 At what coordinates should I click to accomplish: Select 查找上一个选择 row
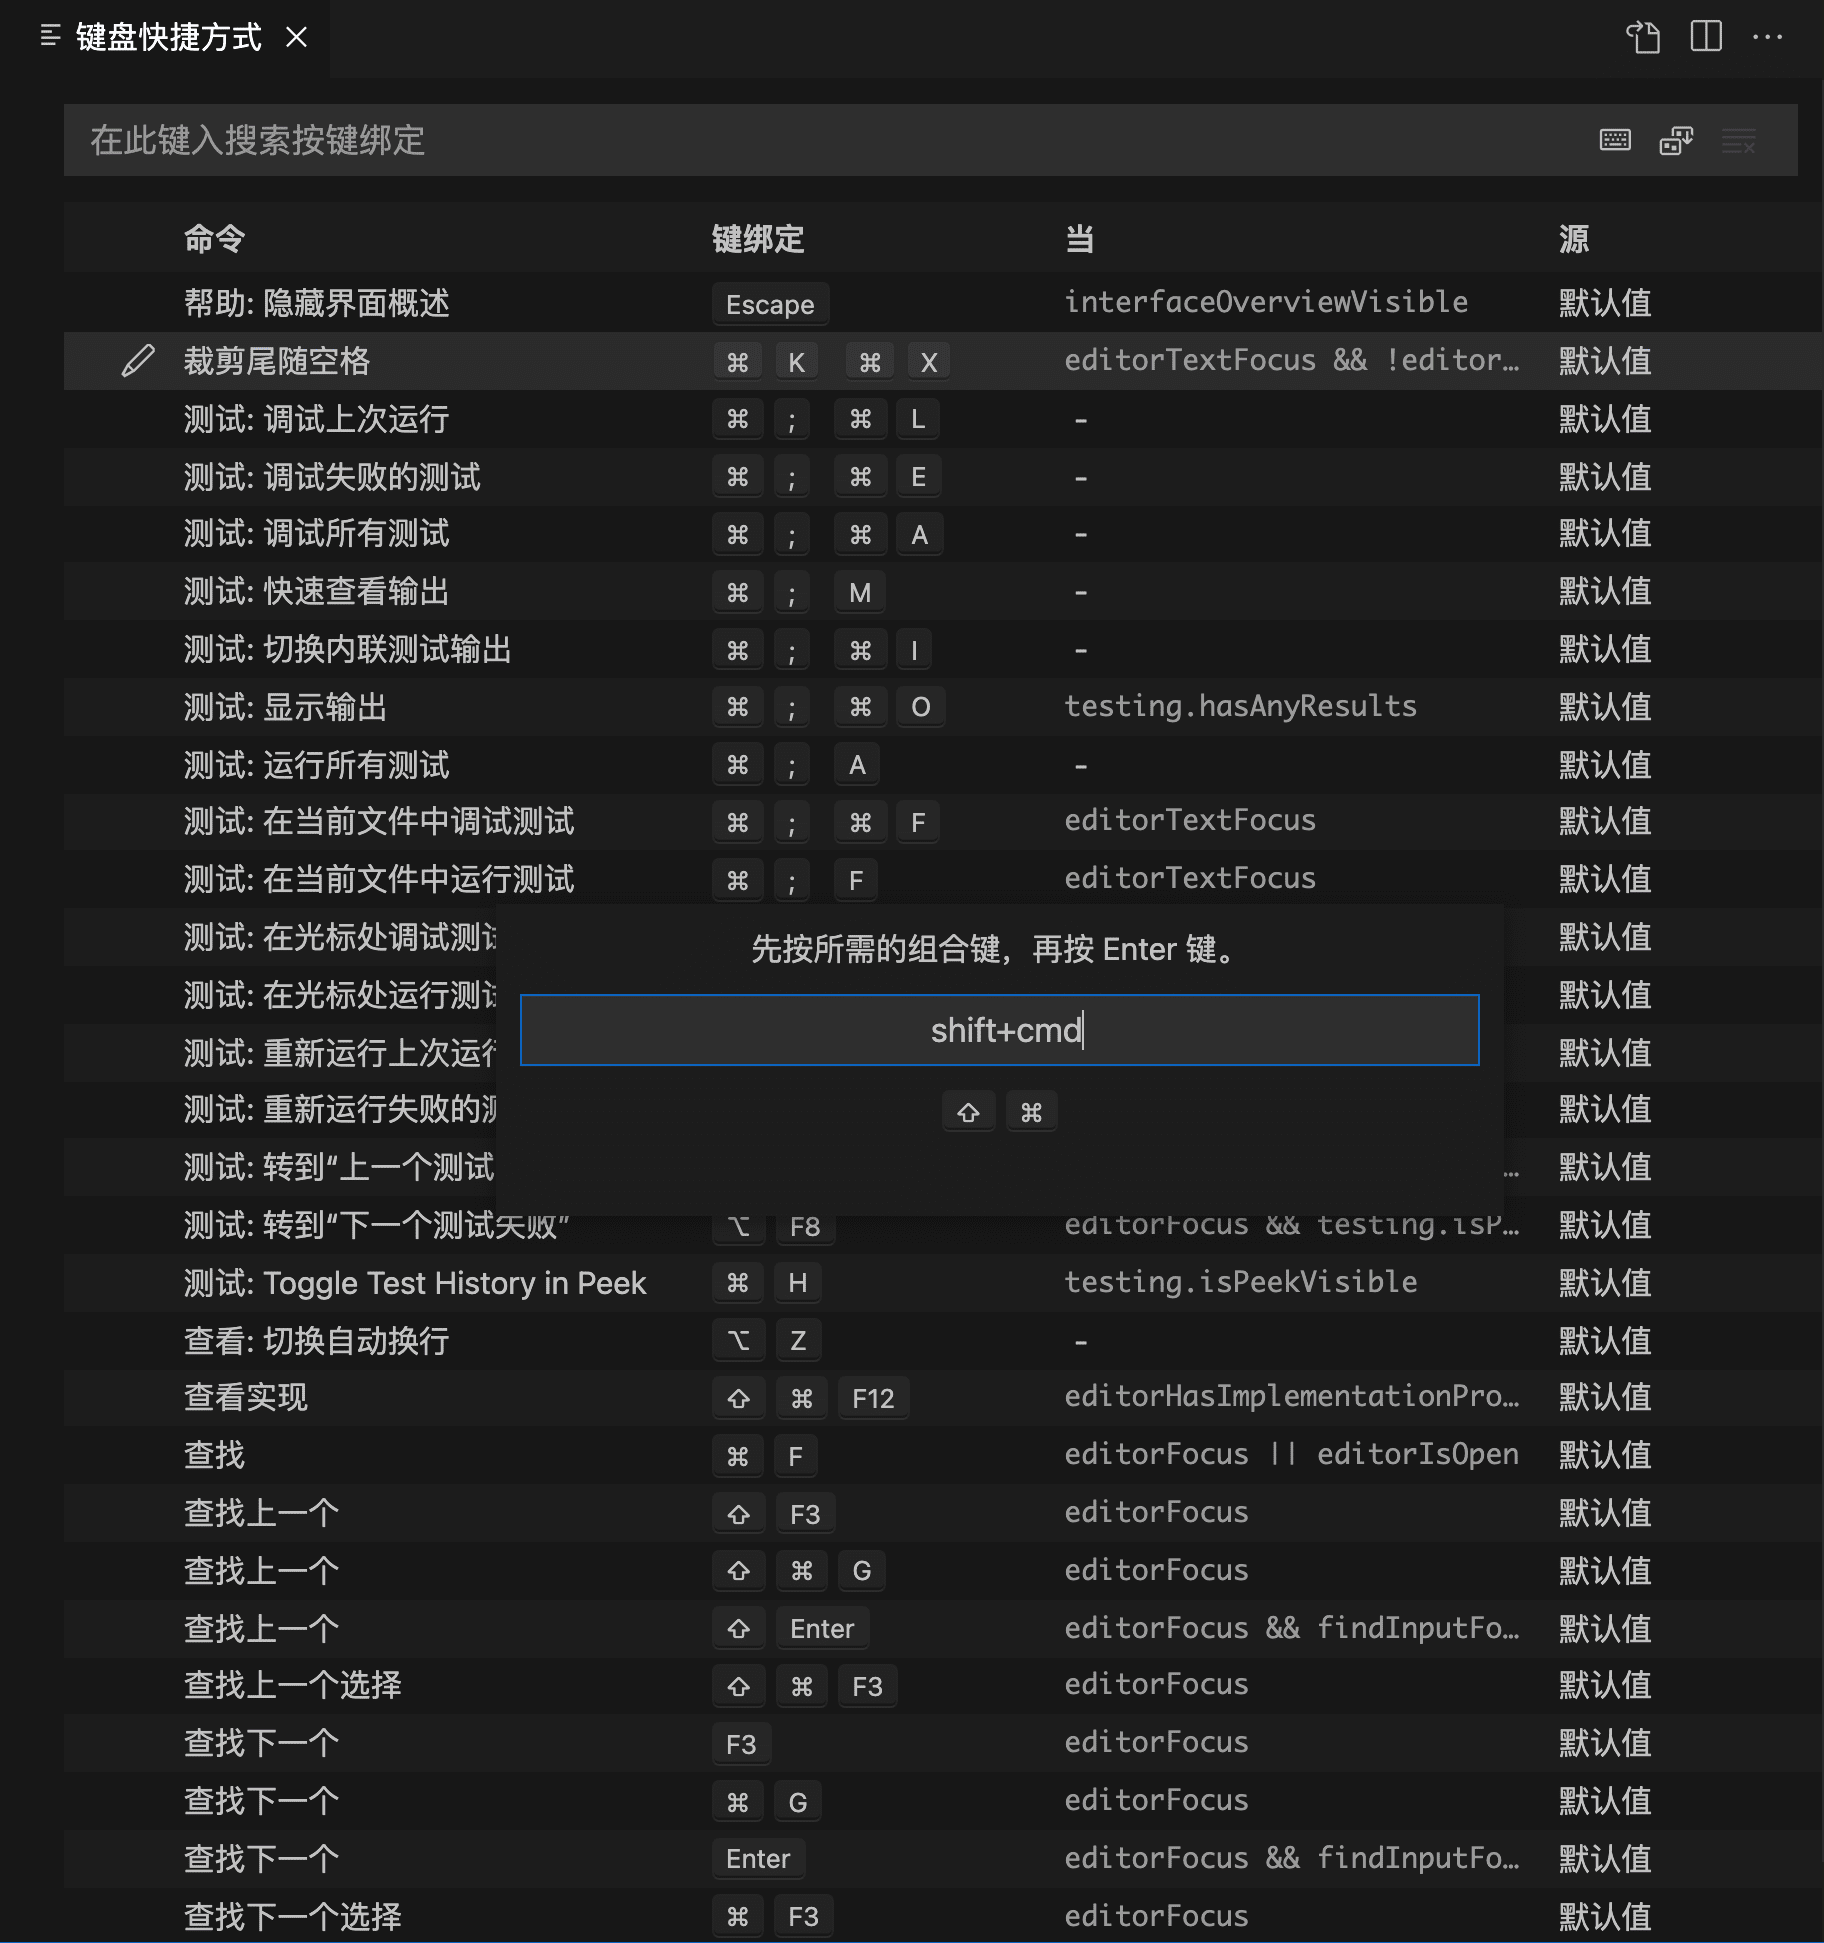point(942,1686)
